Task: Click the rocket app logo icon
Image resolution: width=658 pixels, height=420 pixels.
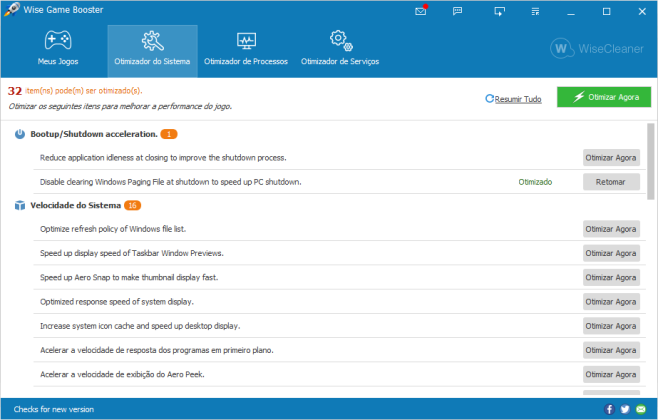Action: click(x=11, y=9)
